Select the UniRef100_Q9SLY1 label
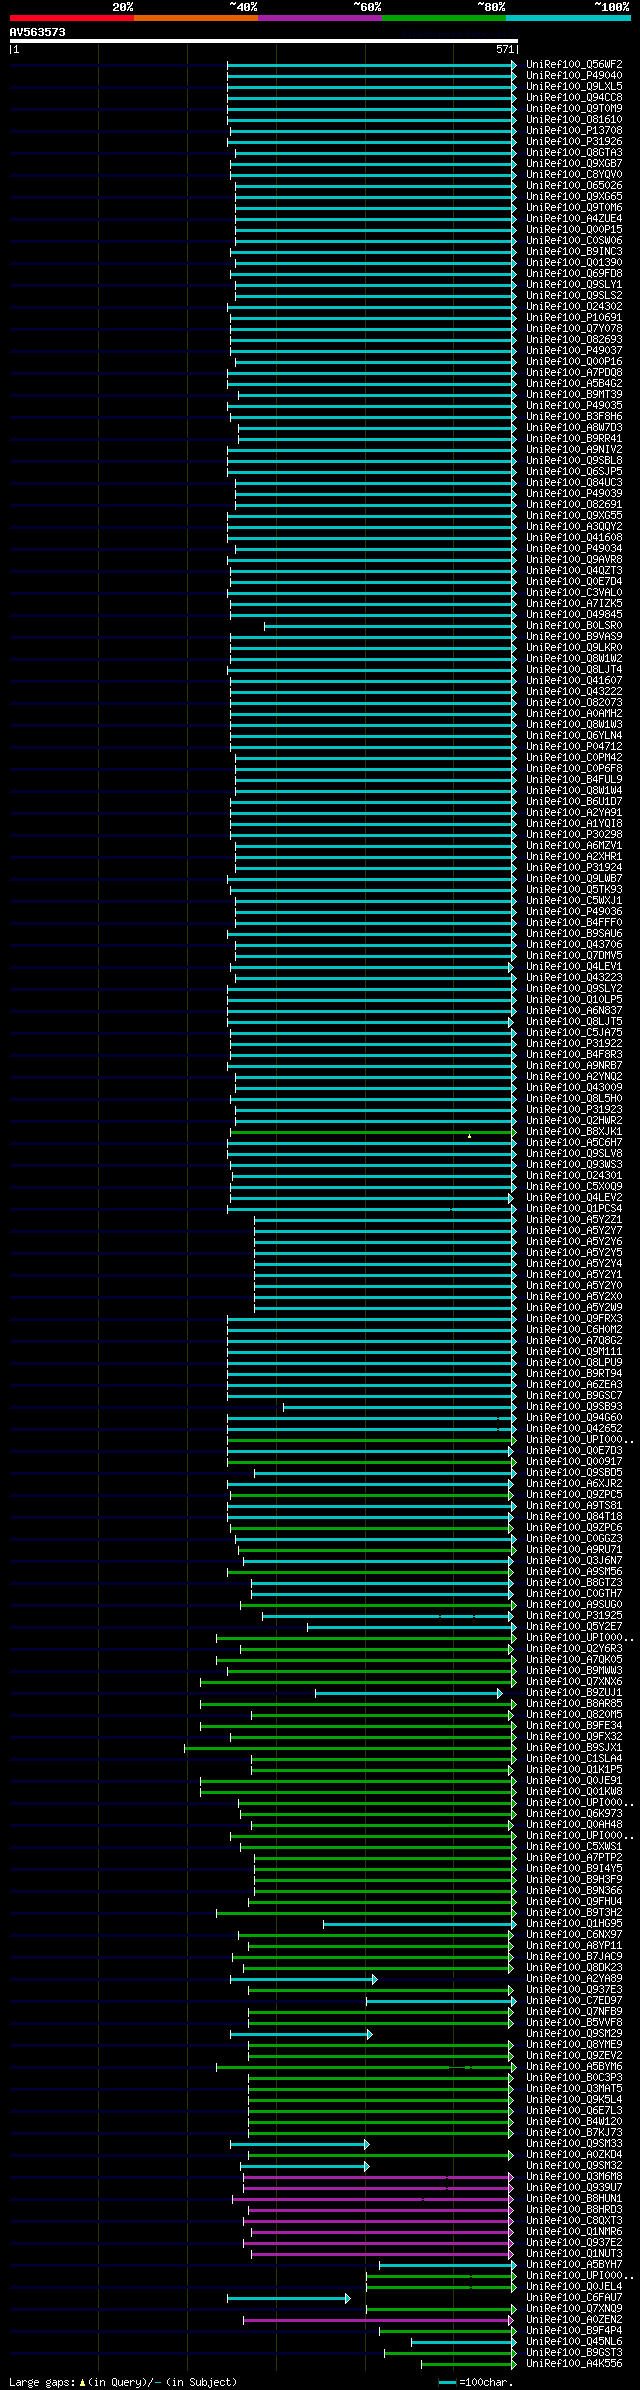This screenshot has height=2390, width=640. coord(574,284)
